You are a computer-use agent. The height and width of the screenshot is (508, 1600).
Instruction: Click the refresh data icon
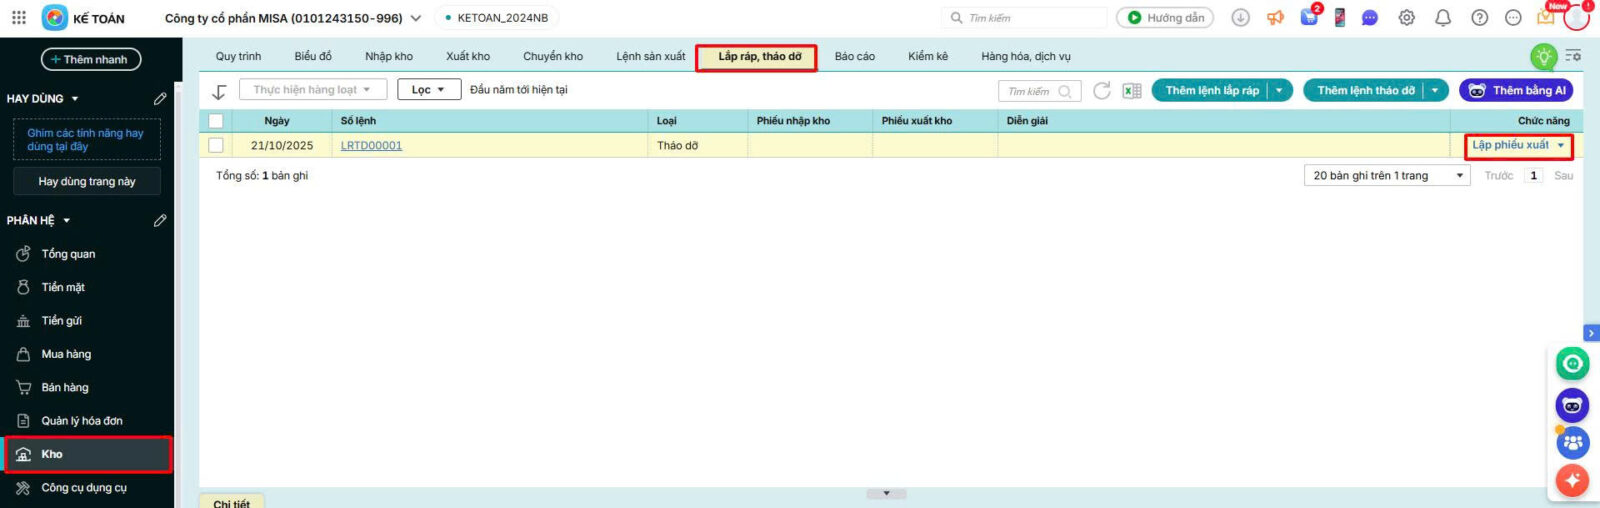point(1102,91)
